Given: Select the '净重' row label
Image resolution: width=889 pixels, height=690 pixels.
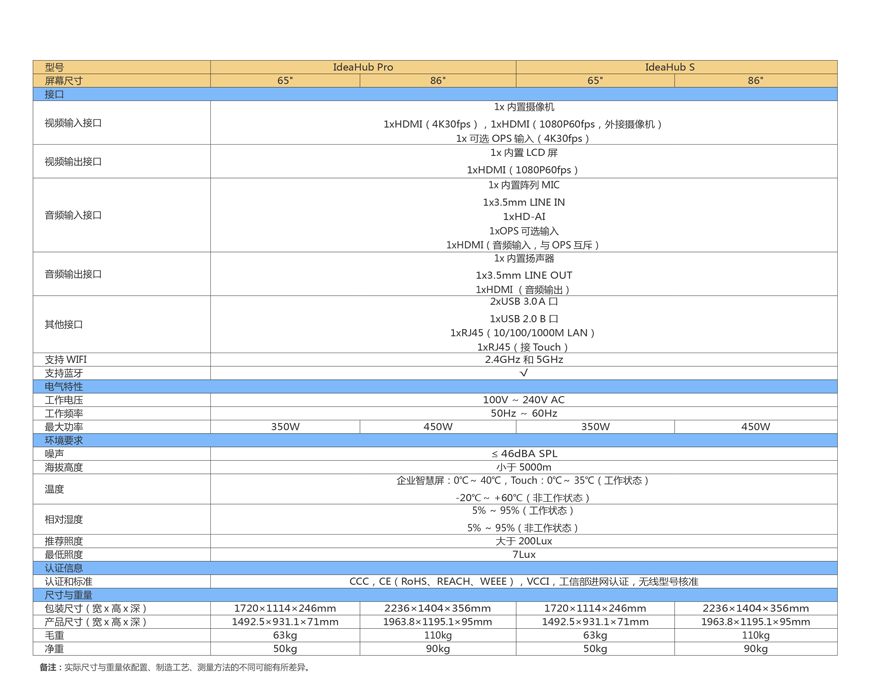Looking at the screenshot, I should coord(54,649).
